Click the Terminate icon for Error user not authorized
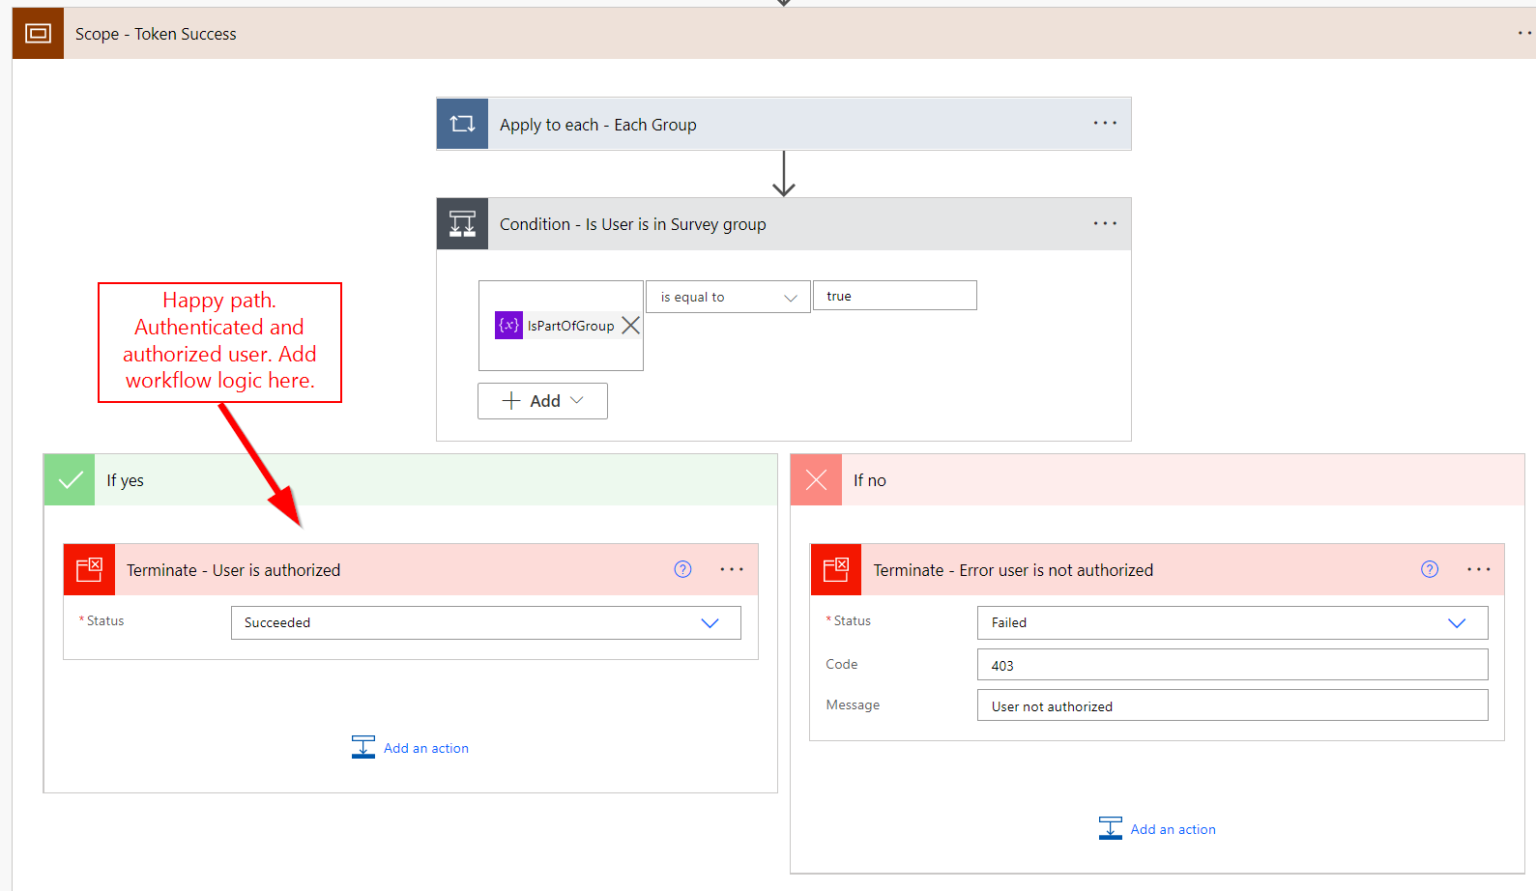Screen dimensions: 1536x891 tap(836, 569)
